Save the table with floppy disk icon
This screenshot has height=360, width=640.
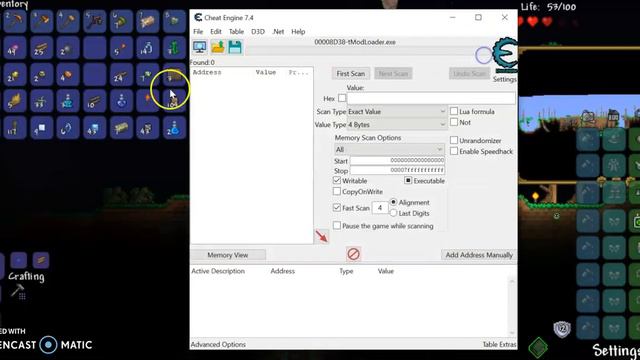click(x=235, y=47)
